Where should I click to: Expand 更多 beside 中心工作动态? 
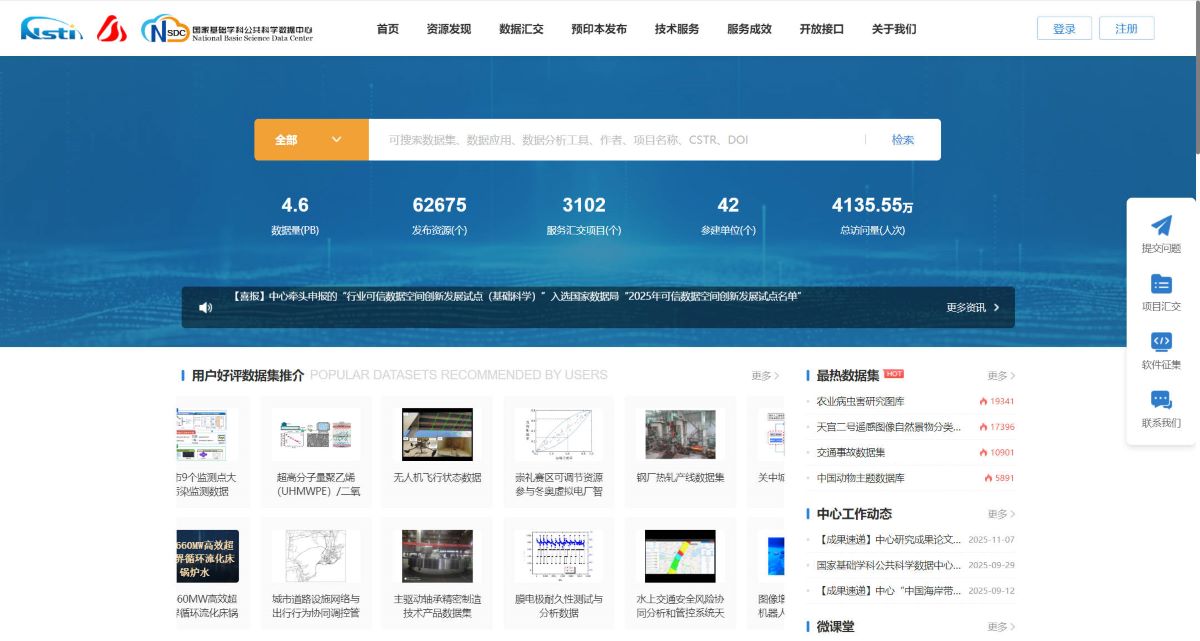click(x=1001, y=514)
